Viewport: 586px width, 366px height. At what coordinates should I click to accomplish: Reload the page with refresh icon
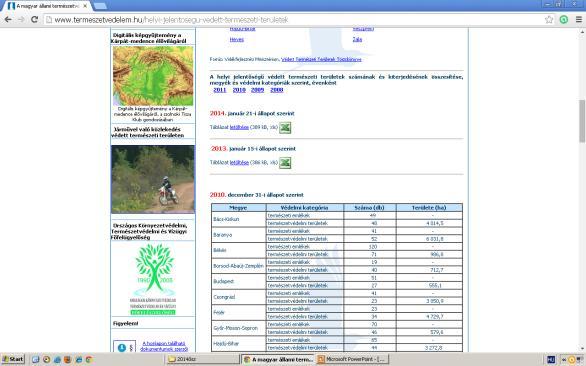pyautogui.click(x=34, y=20)
